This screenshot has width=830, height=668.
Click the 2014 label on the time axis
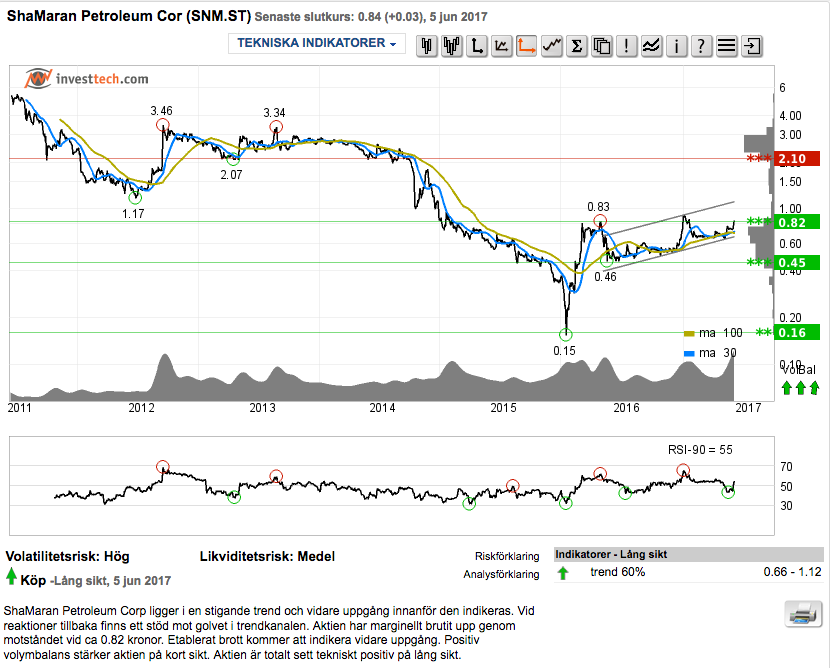point(382,408)
